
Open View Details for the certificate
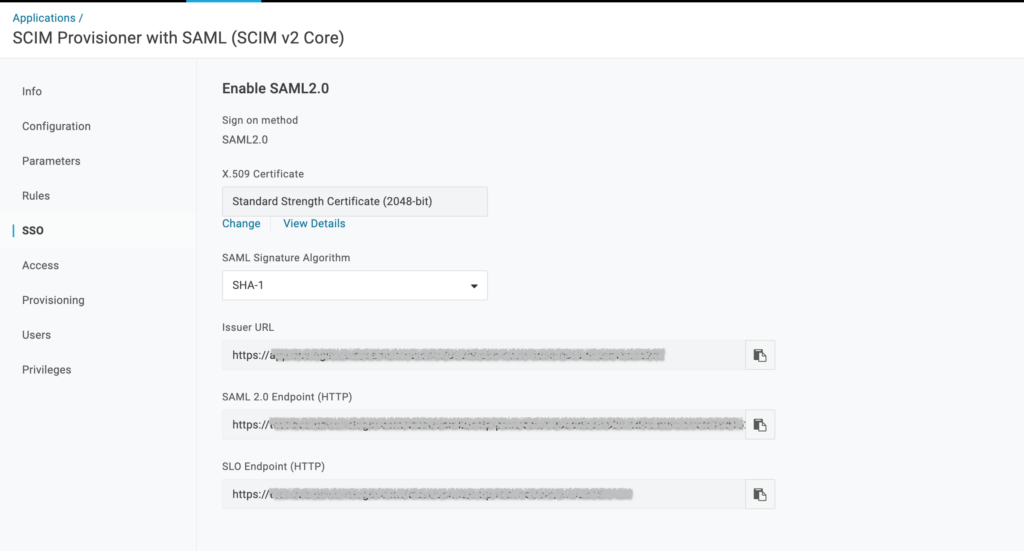314,223
